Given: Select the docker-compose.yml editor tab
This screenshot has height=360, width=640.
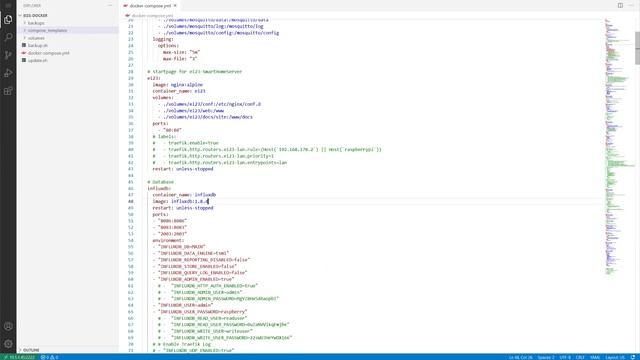Looking at the screenshot, I should [150, 6].
